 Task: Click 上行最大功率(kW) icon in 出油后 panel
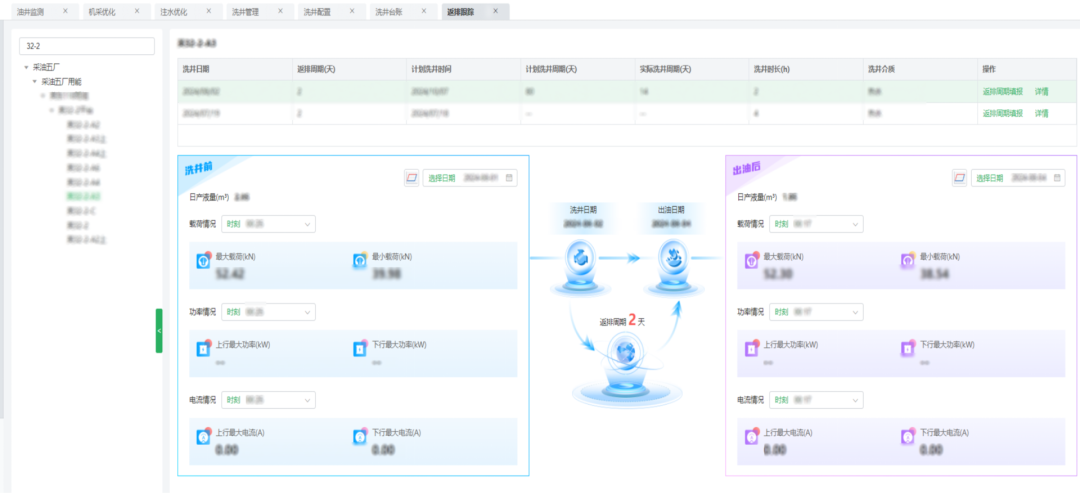[751, 349]
